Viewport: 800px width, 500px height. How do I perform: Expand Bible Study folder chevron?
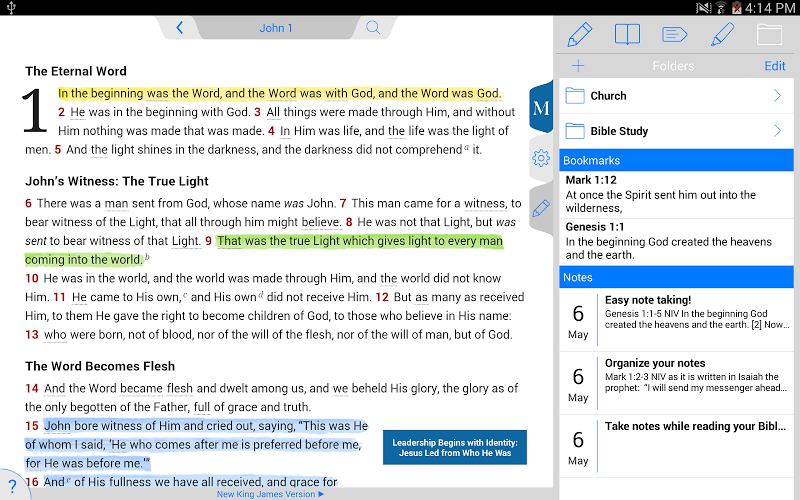[x=778, y=131]
